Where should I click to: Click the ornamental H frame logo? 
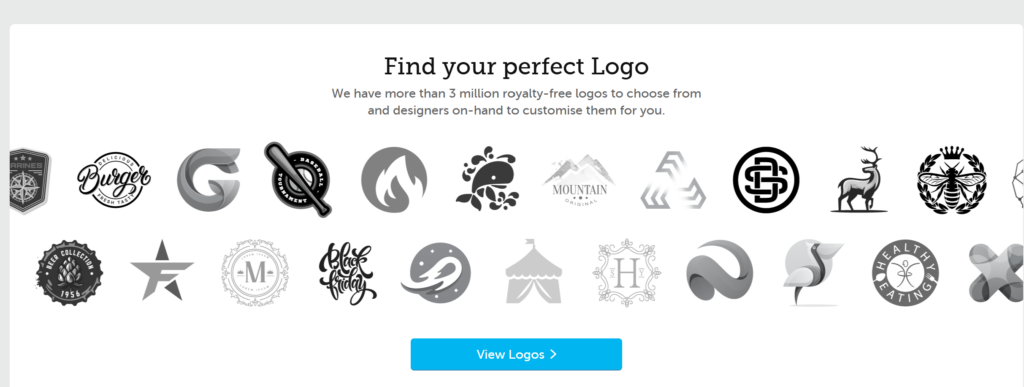pyautogui.click(x=627, y=272)
